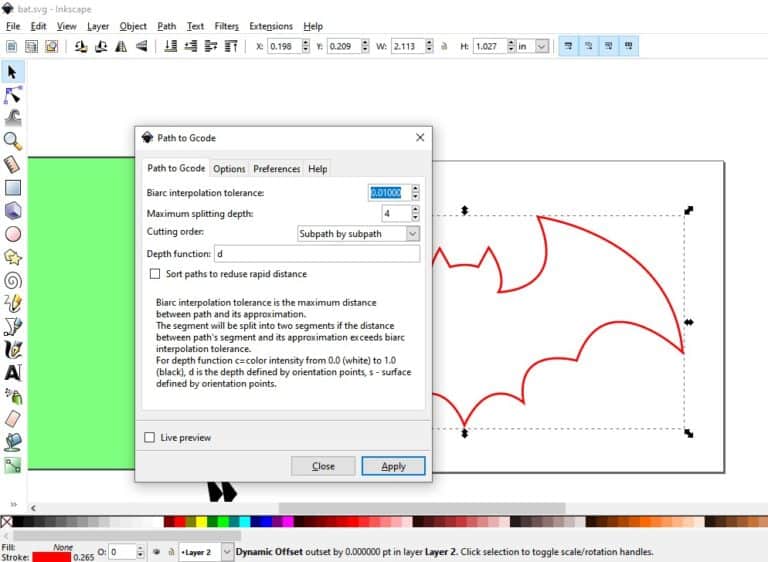Select the Tweak tool
Screen dimensions: 768x562
(x=12, y=118)
